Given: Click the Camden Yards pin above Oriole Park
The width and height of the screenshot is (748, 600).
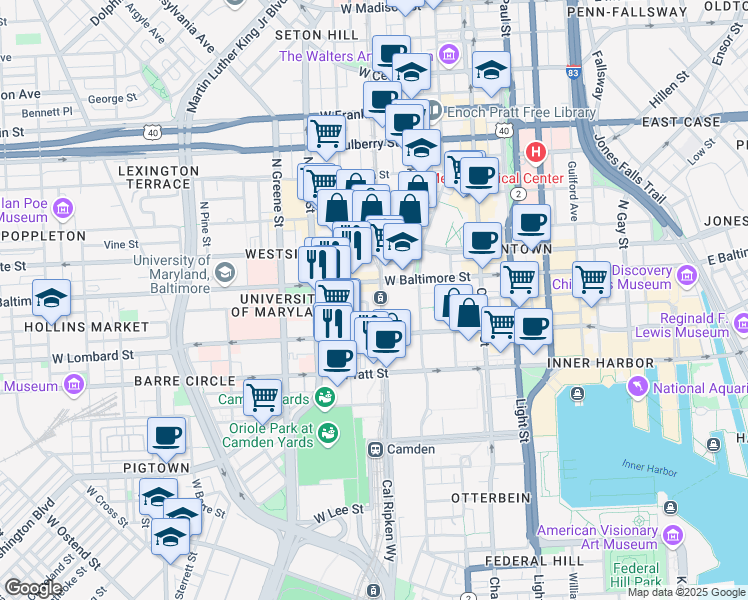Looking at the screenshot, I should [x=325, y=398].
